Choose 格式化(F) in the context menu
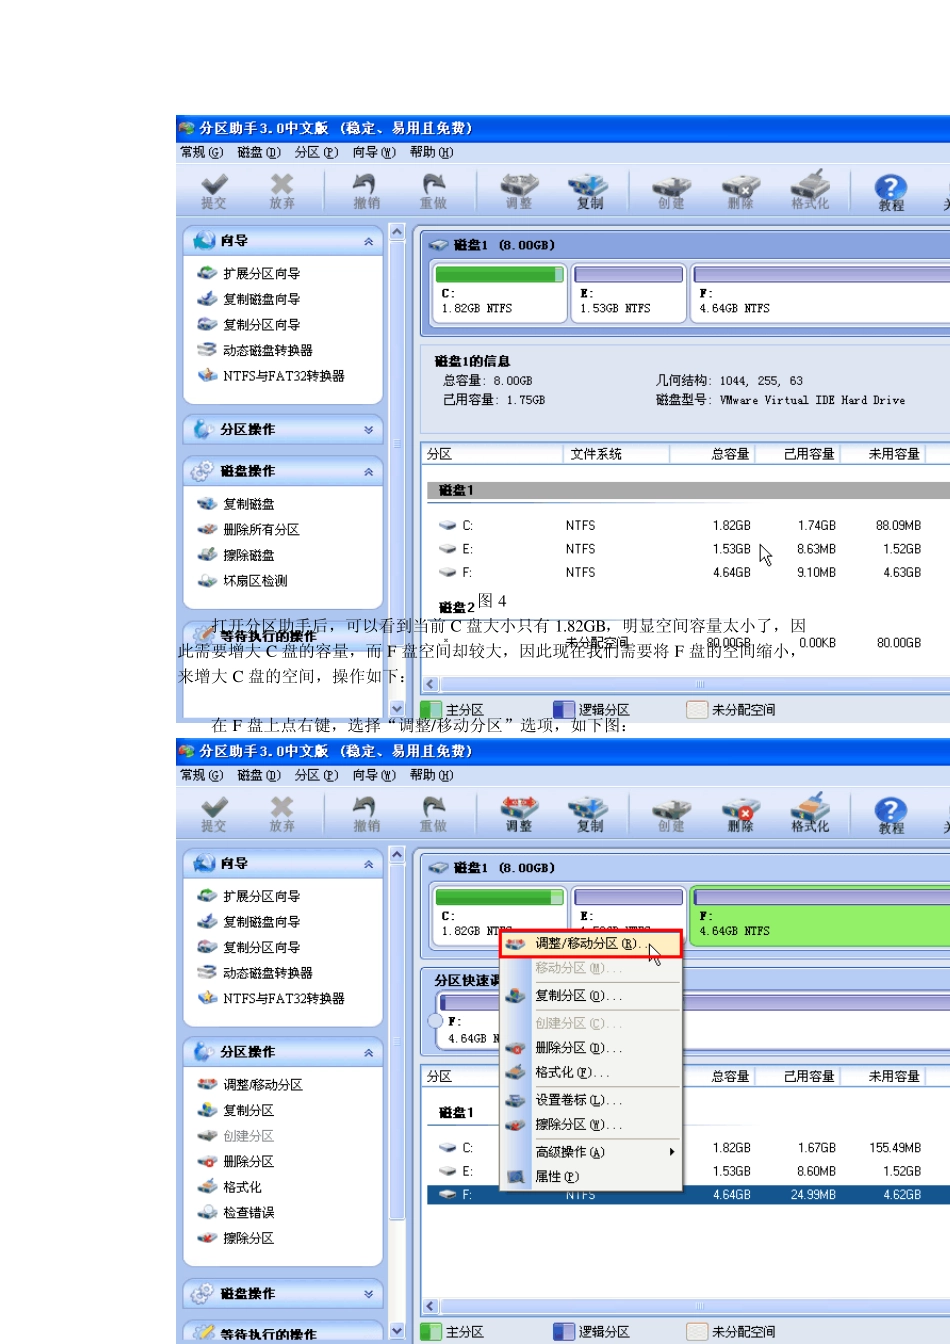This screenshot has width=950, height=1344. [592, 1072]
